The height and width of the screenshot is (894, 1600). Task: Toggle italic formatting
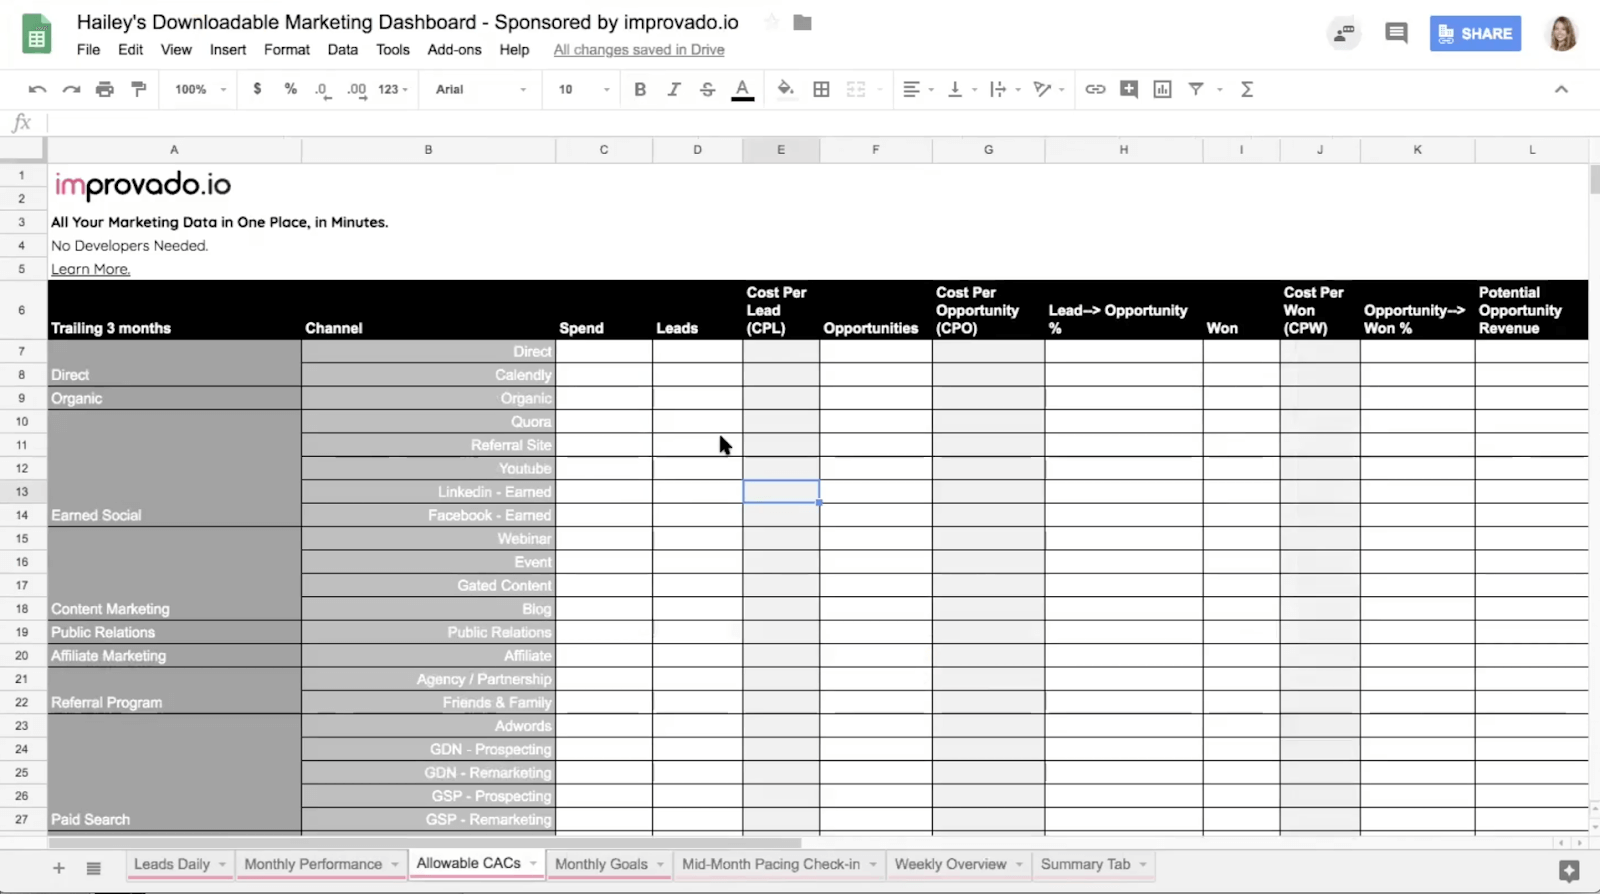(674, 89)
